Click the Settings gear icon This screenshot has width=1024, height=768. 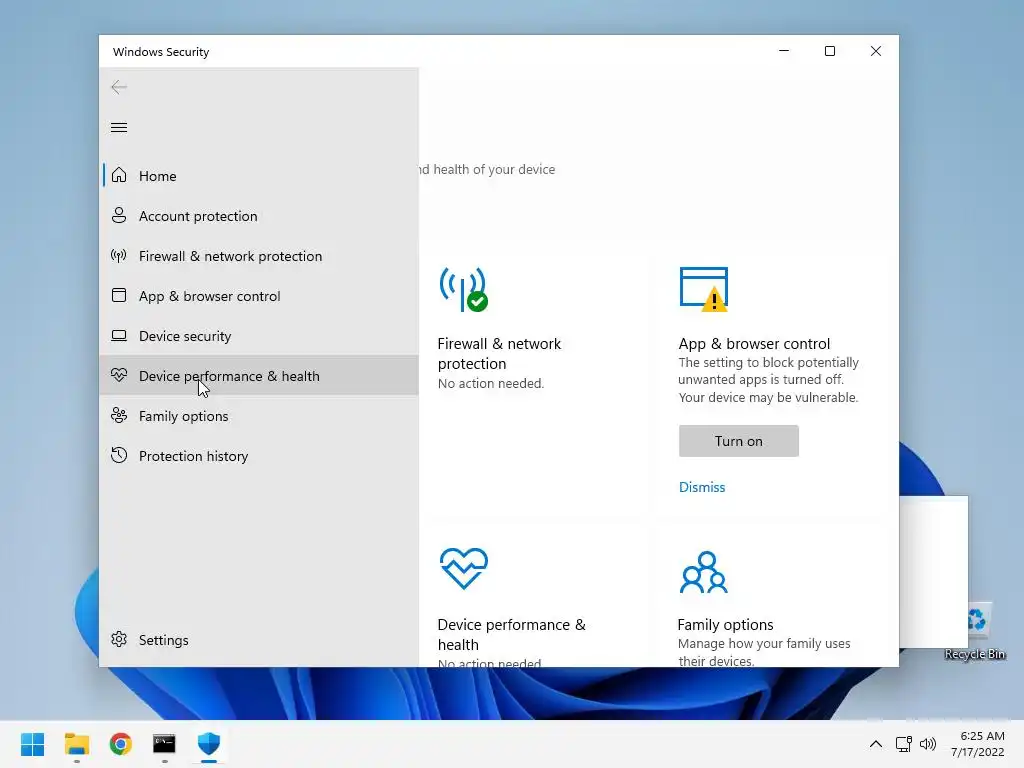(119, 639)
